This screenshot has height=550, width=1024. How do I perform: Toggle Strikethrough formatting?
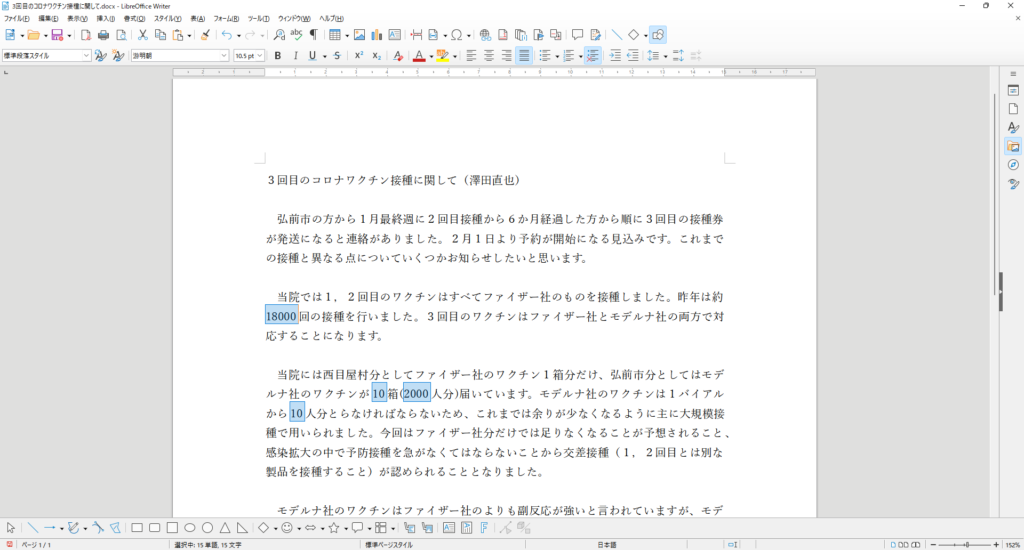pos(337,56)
